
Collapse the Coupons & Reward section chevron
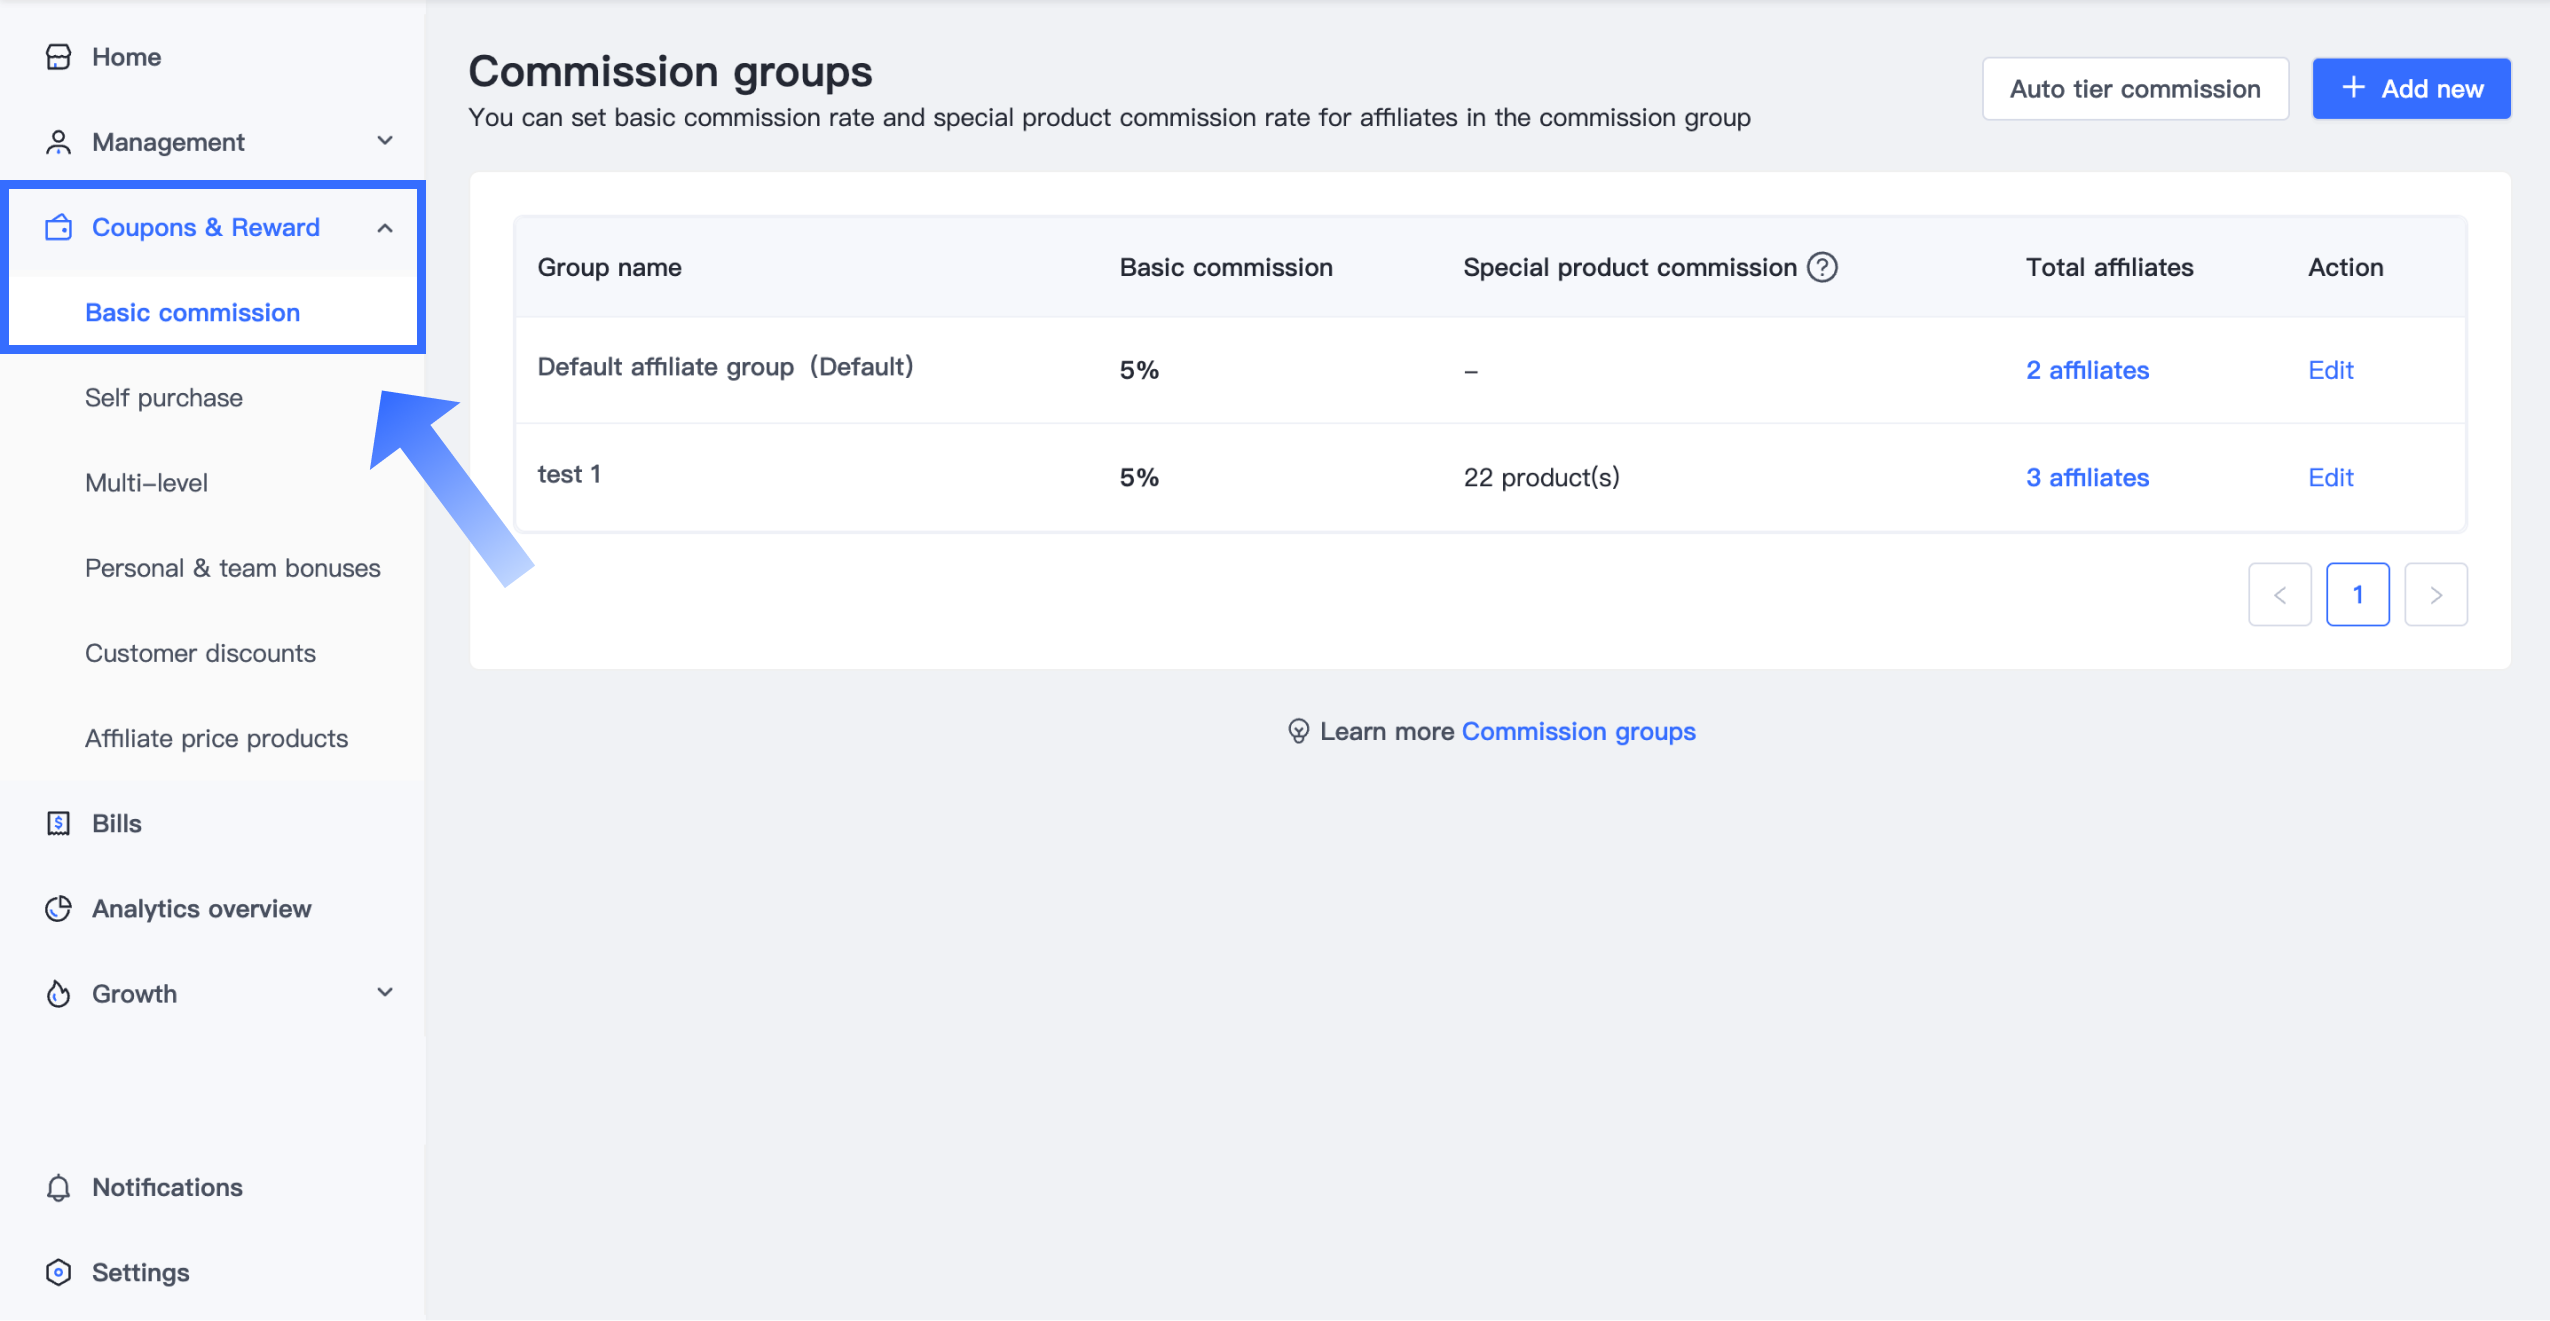(385, 228)
